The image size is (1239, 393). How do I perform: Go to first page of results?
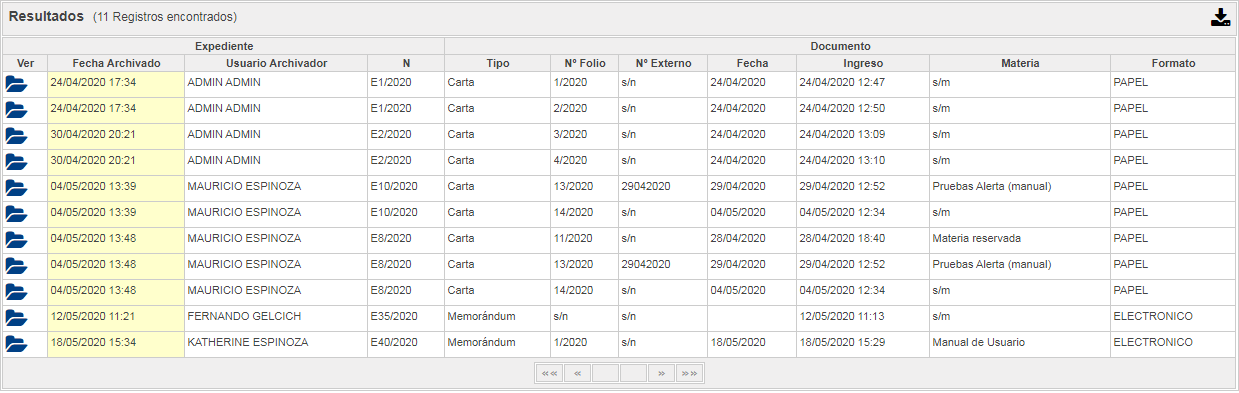[x=549, y=374]
